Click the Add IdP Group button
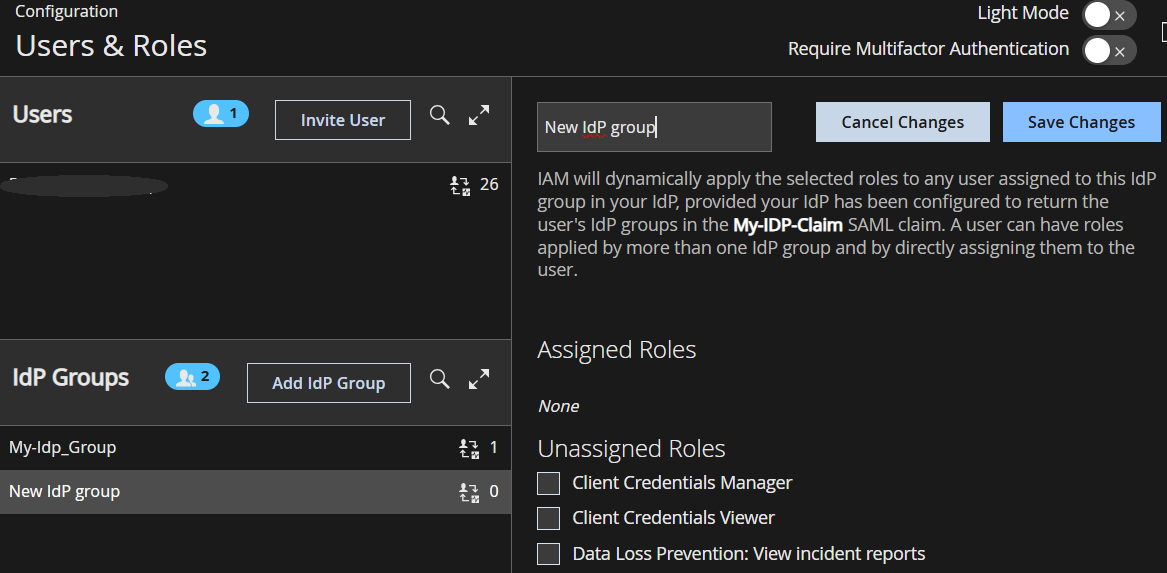This screenshot has height=573, width=1167. [328, 383]
